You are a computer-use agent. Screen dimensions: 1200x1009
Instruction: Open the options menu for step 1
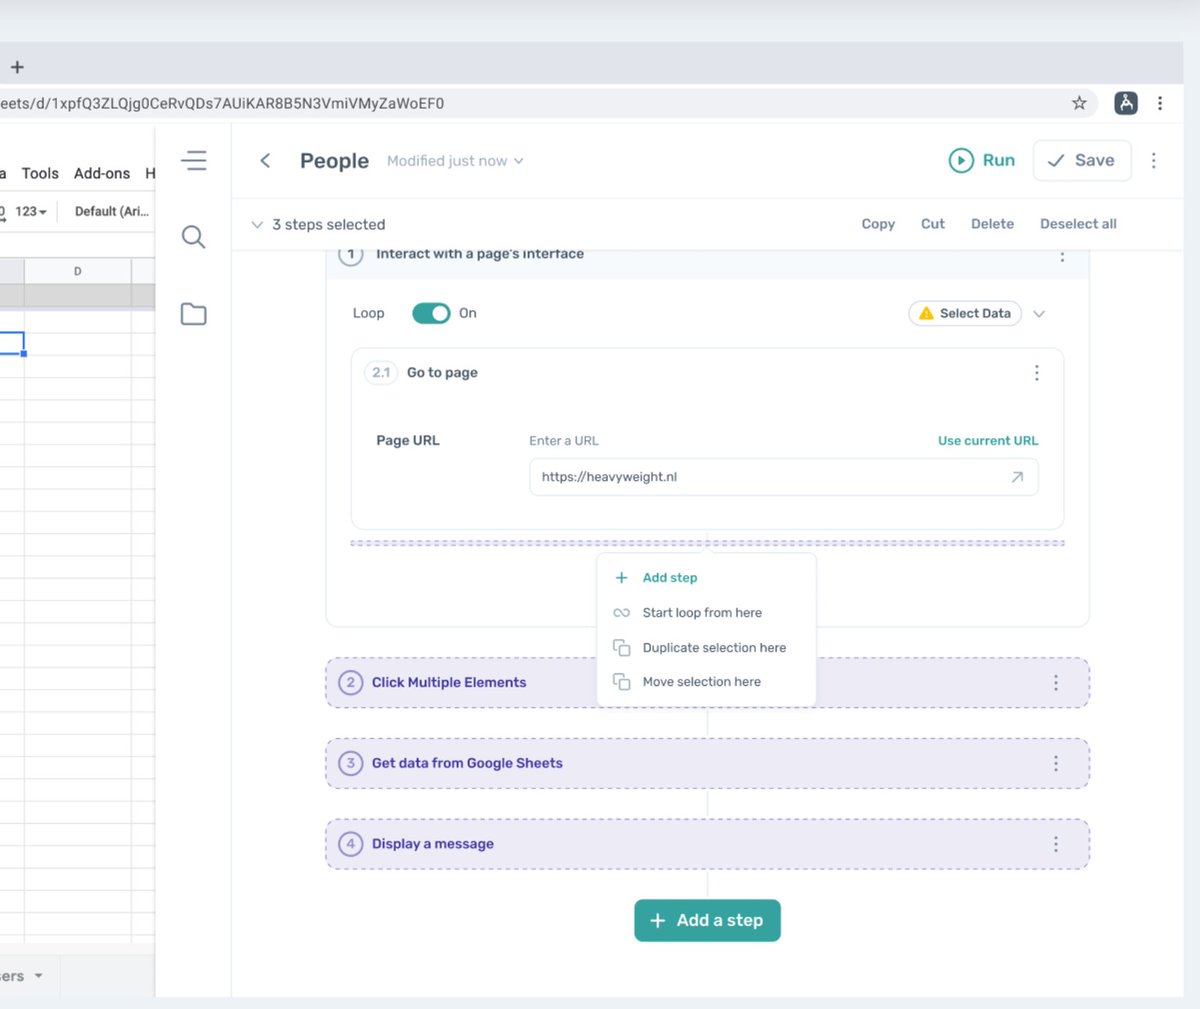coord(1062,256)
